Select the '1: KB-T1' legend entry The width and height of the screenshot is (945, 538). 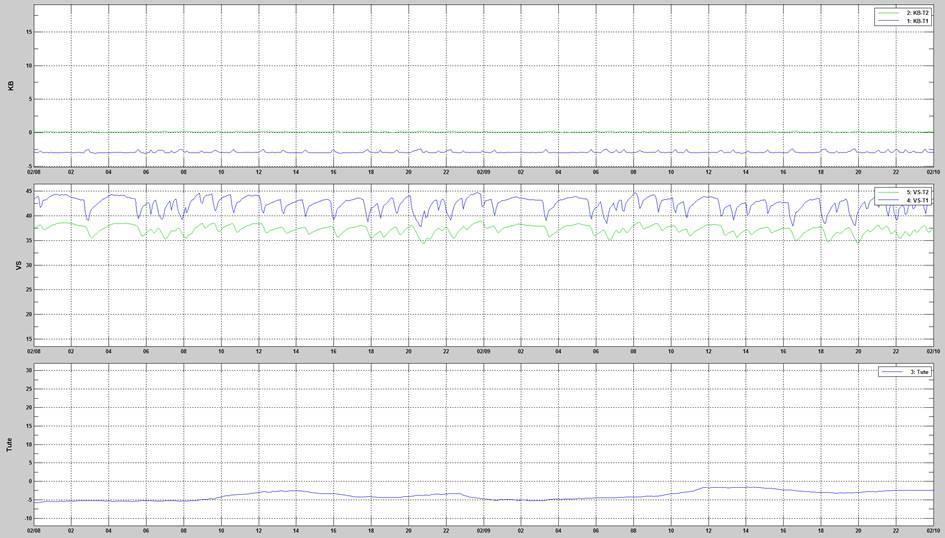click(x=903, y=21)
